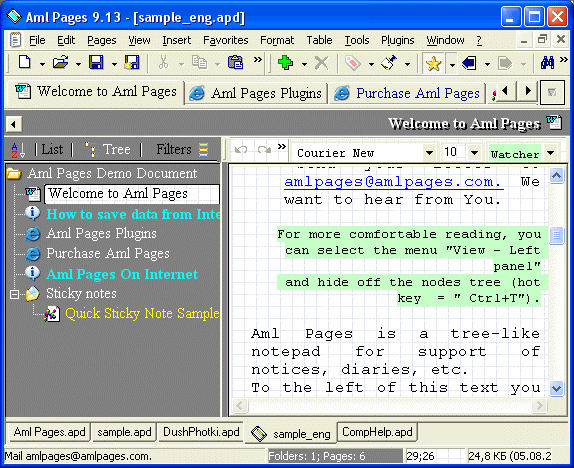Open dropdown arrow beside Save icon
Viewport: 574px width, 468px height.
click(x=114, y=64)
